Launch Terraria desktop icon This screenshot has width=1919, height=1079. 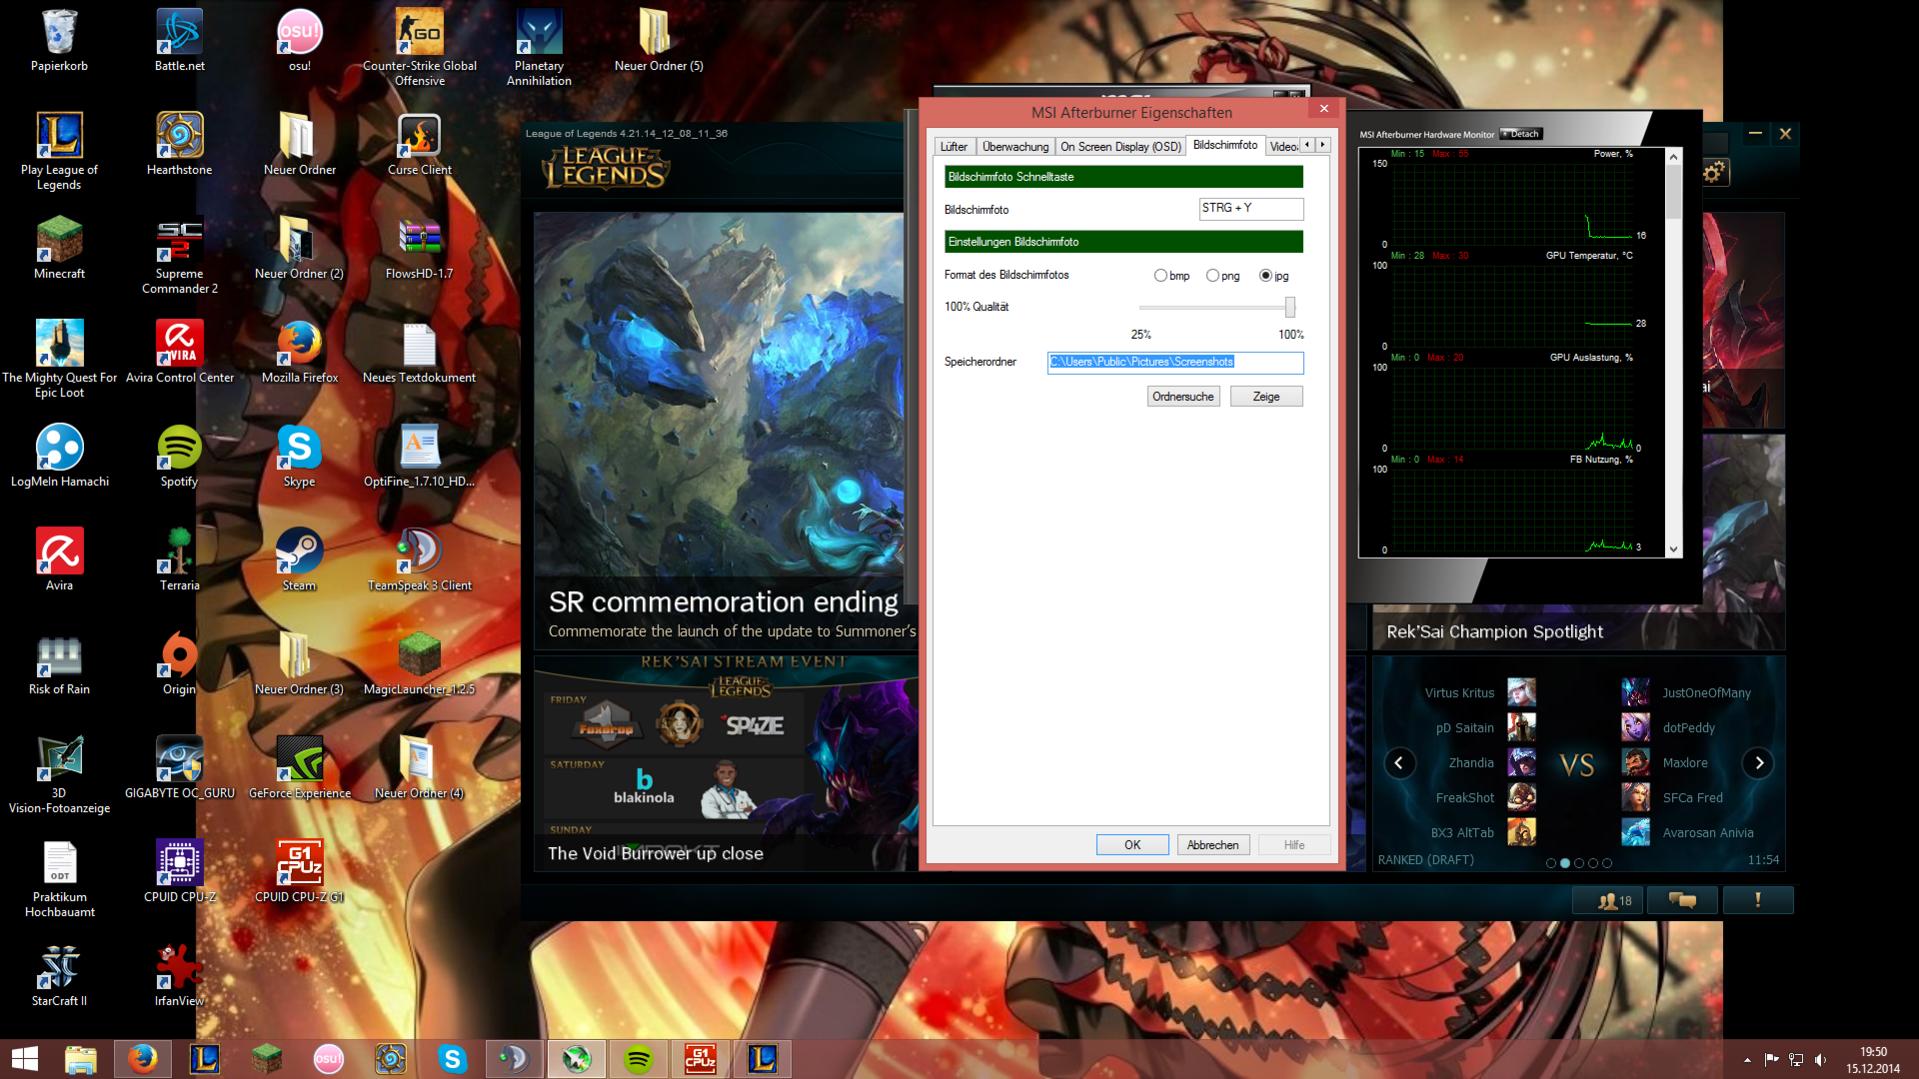click(x=179, y=561)
